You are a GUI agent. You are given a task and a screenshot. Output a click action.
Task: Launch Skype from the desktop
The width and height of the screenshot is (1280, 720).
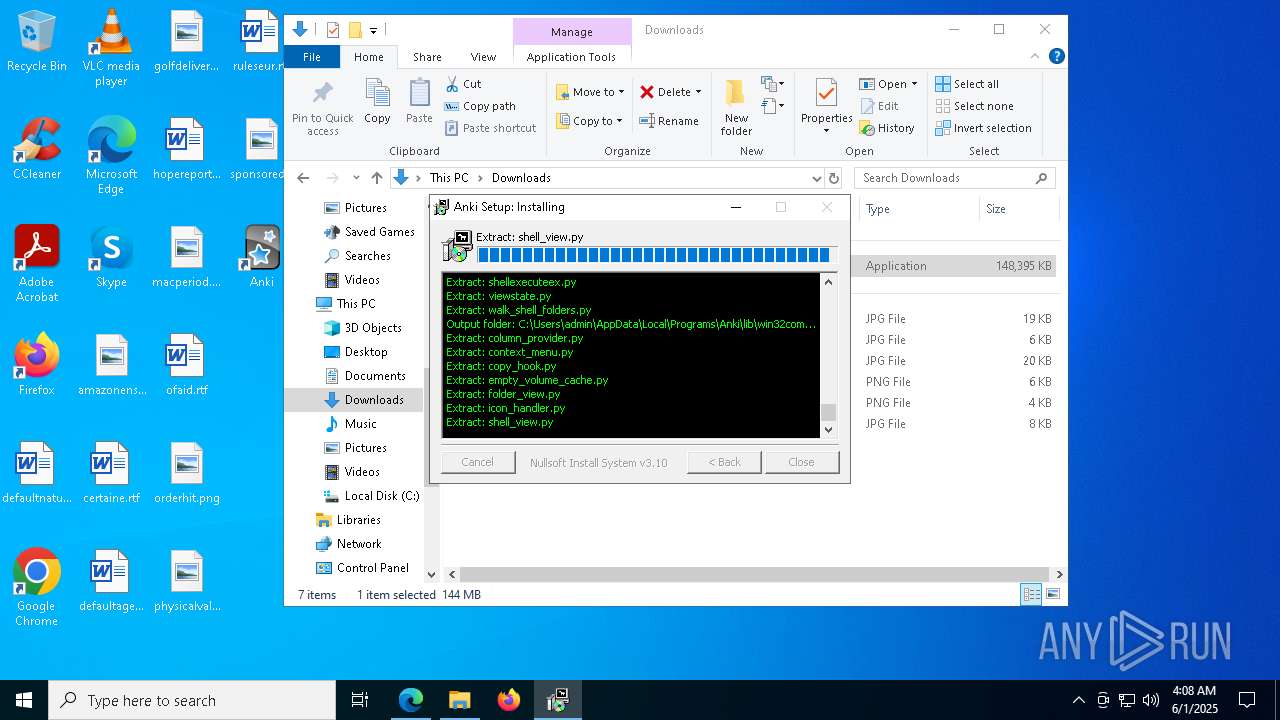(x=111, y=256)
